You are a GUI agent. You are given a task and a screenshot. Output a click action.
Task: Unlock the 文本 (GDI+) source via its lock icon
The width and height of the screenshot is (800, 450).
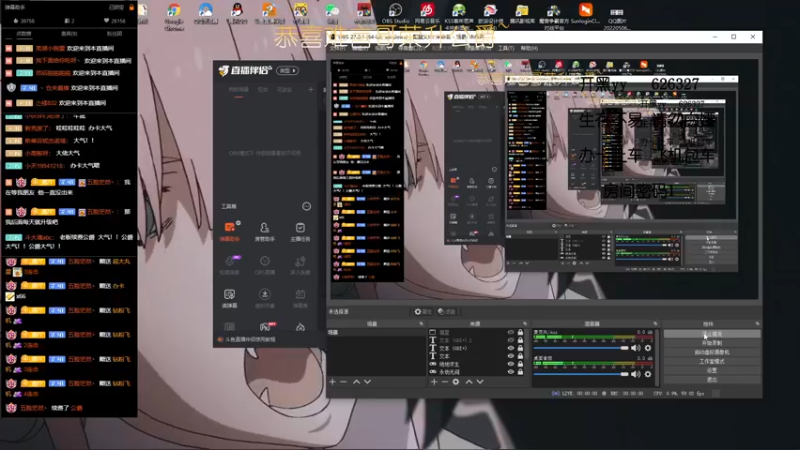click(x=520, y=348)
